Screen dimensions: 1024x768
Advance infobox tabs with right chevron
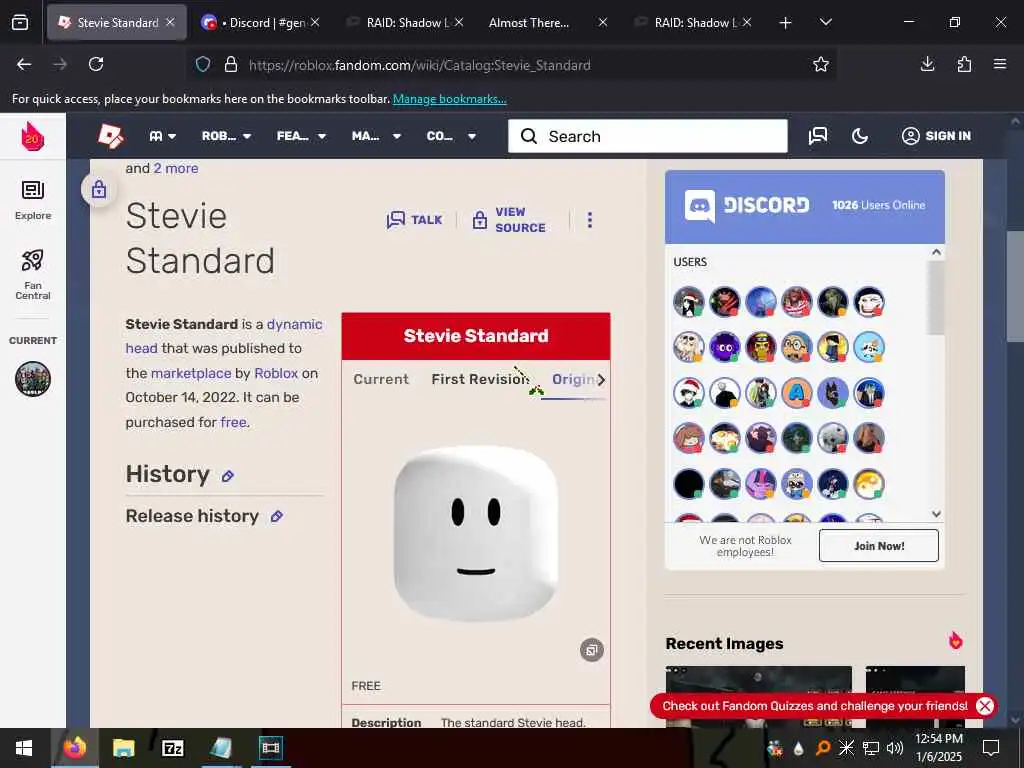tap(601, 379)
